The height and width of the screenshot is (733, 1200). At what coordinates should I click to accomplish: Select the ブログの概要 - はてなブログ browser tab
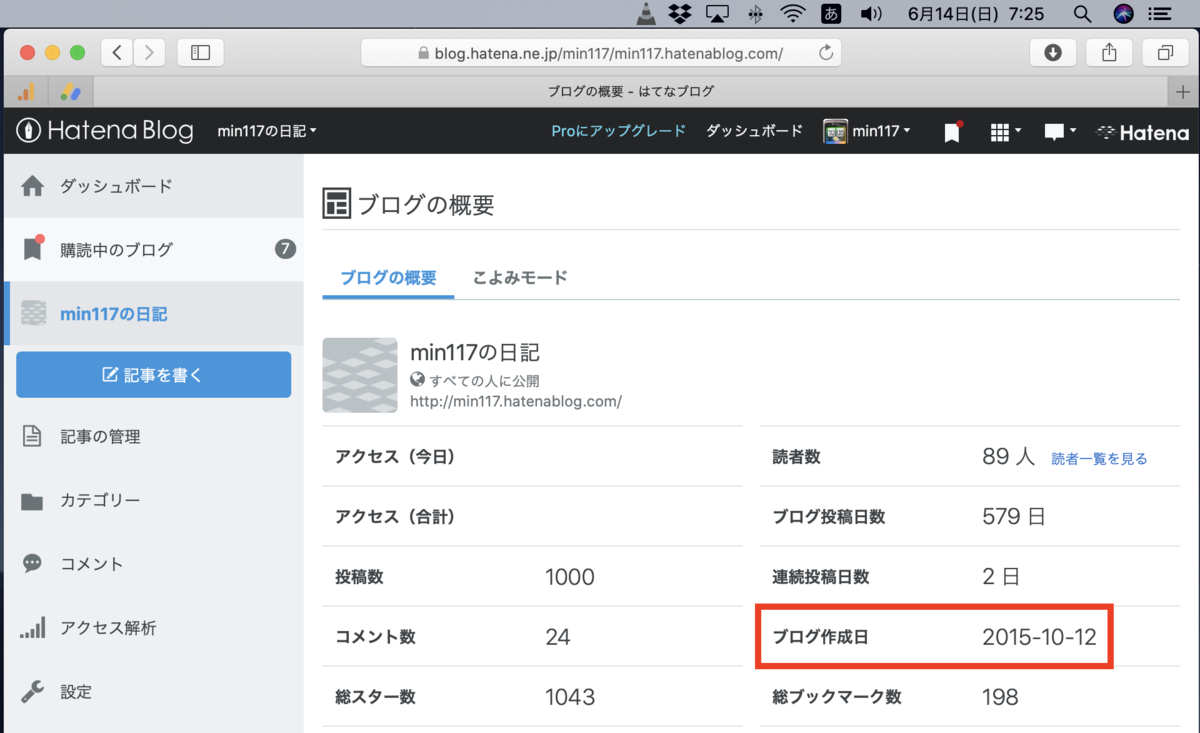coord(631,92)
